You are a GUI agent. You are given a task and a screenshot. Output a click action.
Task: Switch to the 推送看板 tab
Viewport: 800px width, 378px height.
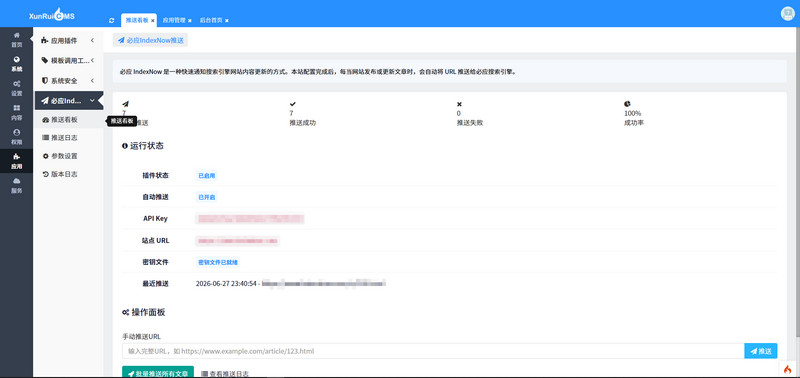pyautogui.click(x=137, y=20)
